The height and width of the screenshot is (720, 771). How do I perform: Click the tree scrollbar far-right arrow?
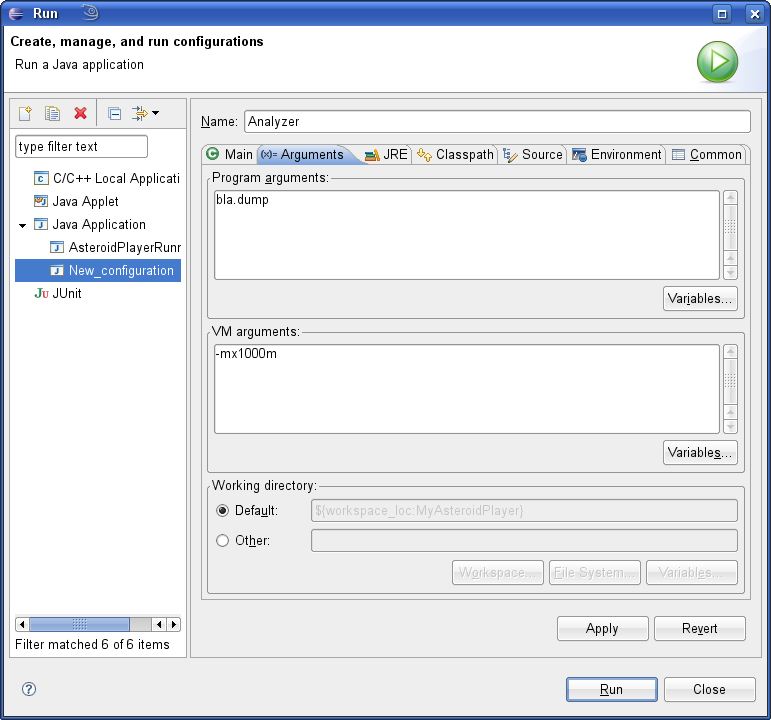[174, 625]
